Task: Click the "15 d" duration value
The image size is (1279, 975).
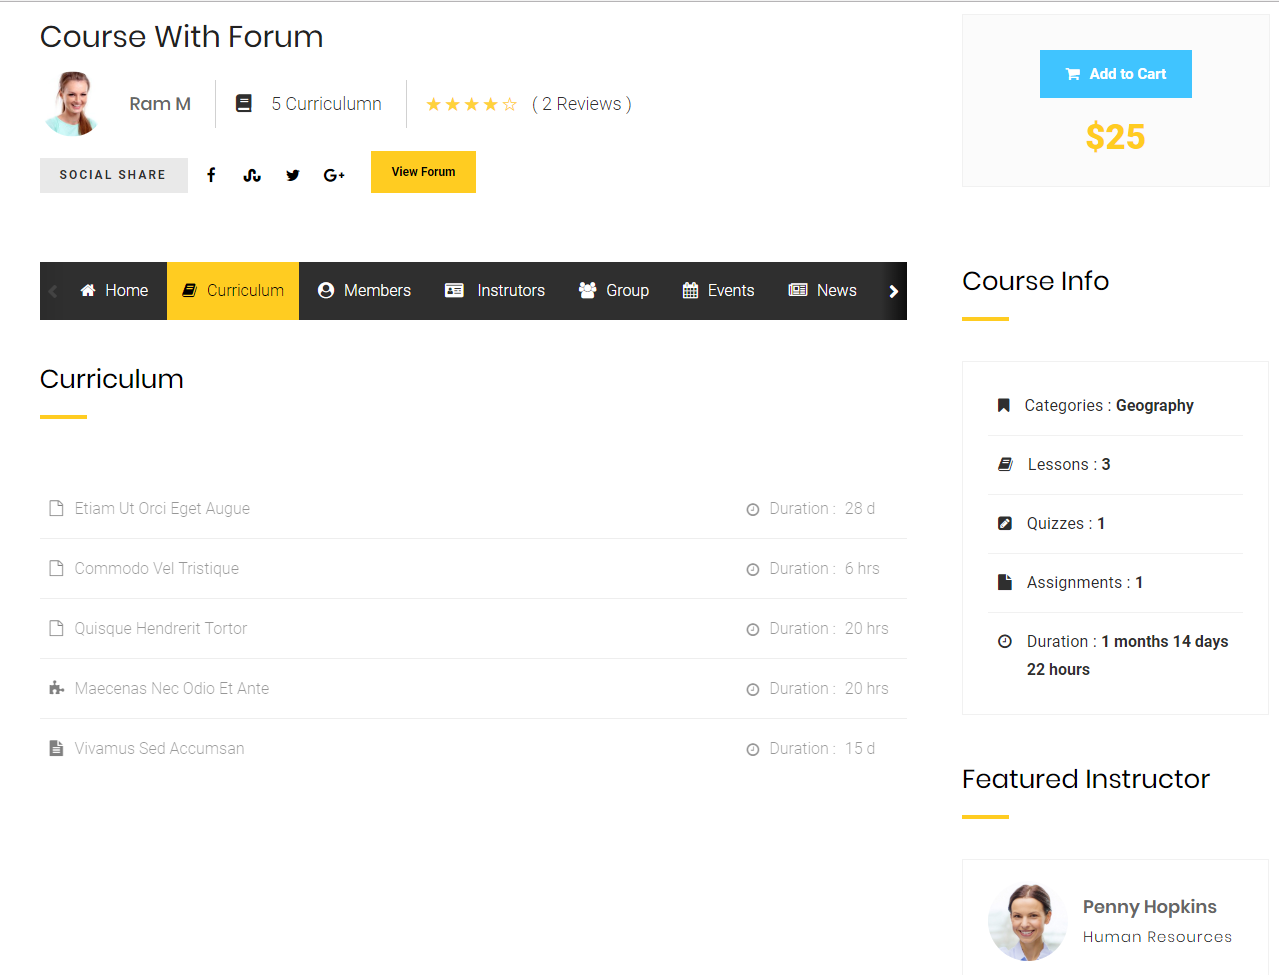Action: point(860,748)
